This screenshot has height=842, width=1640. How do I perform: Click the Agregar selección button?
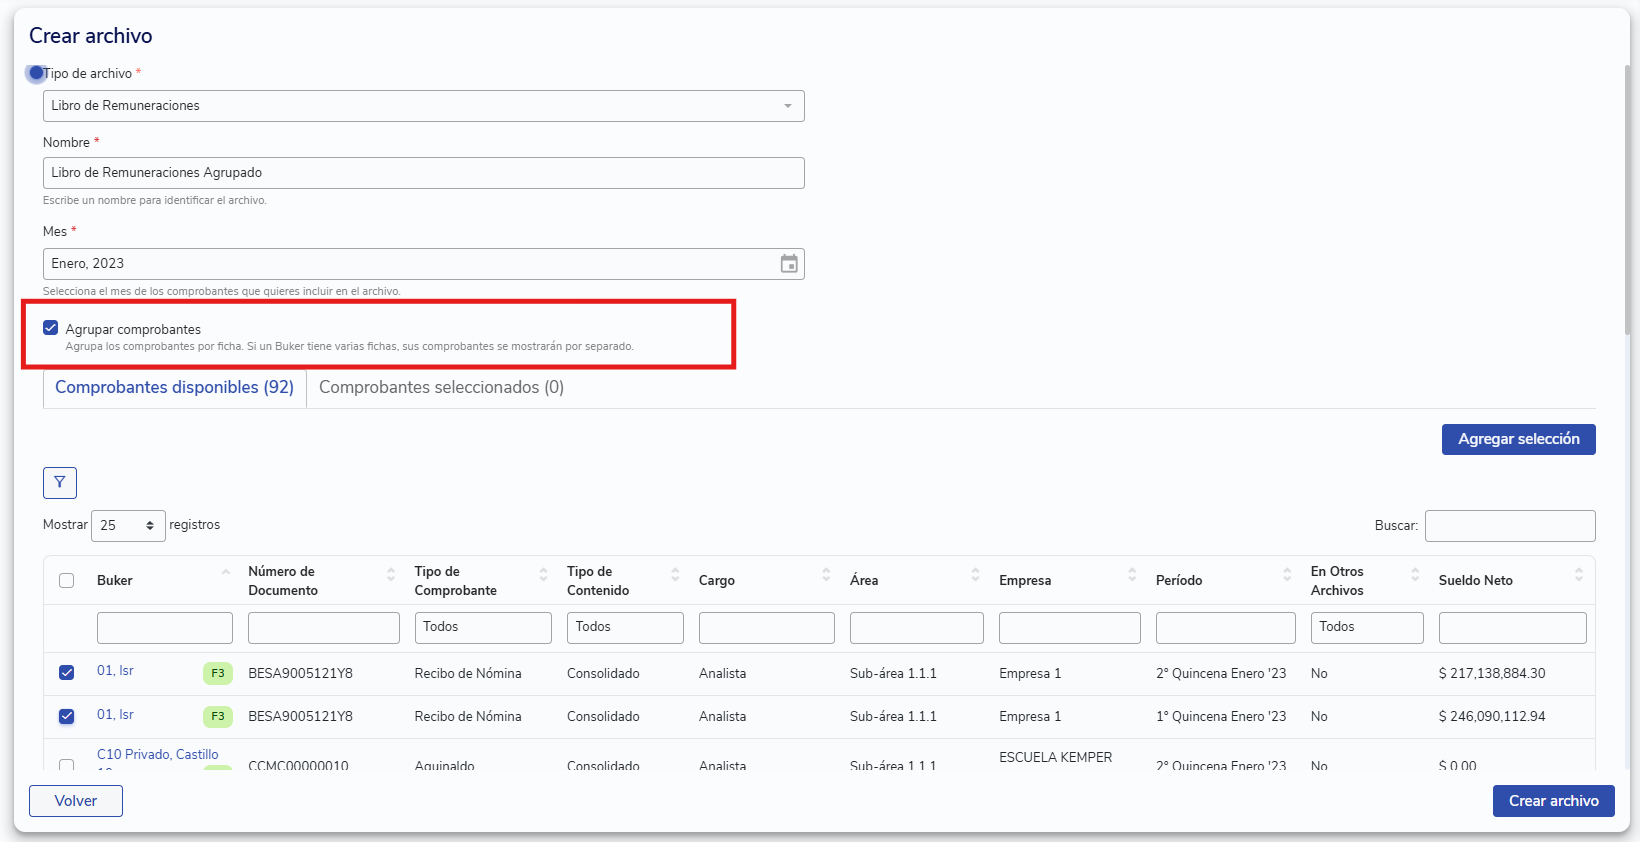(1518, 439)
